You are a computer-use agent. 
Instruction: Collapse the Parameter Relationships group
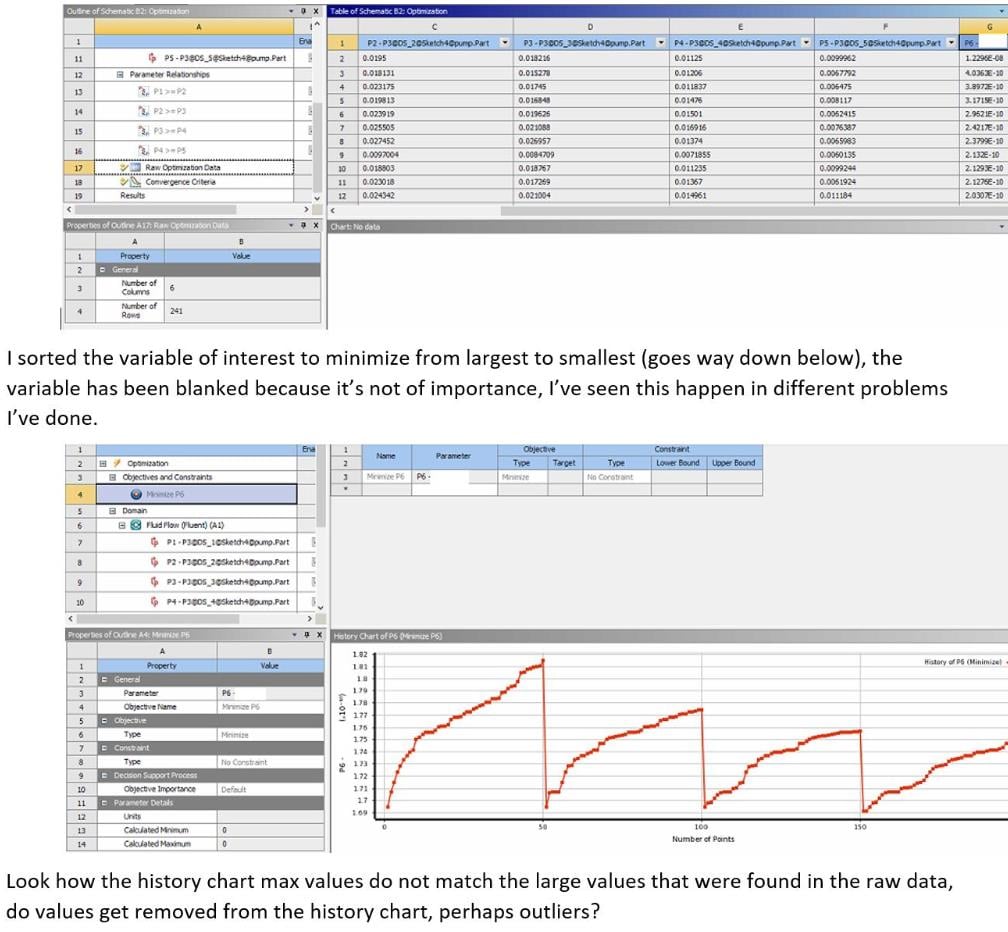pyautogui.click(x=122, y=73)
